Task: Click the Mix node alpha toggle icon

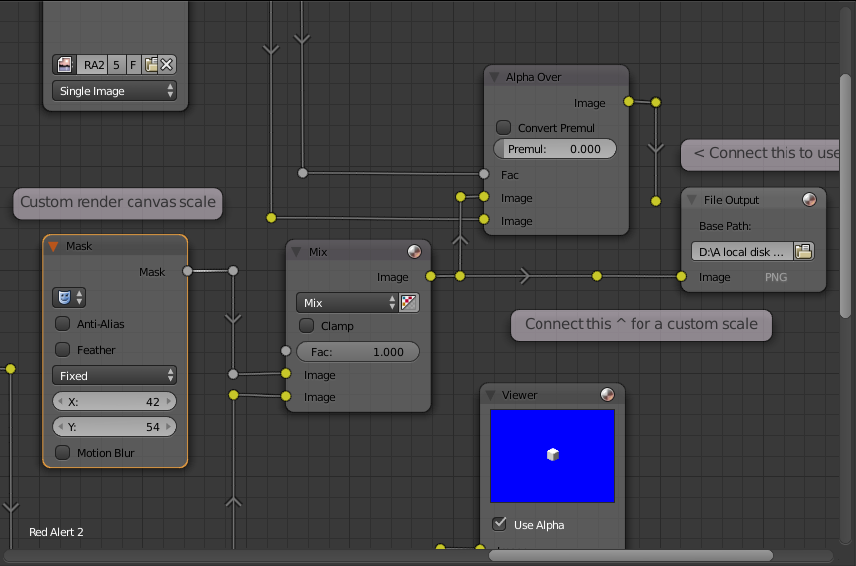Action: point(408,302)
